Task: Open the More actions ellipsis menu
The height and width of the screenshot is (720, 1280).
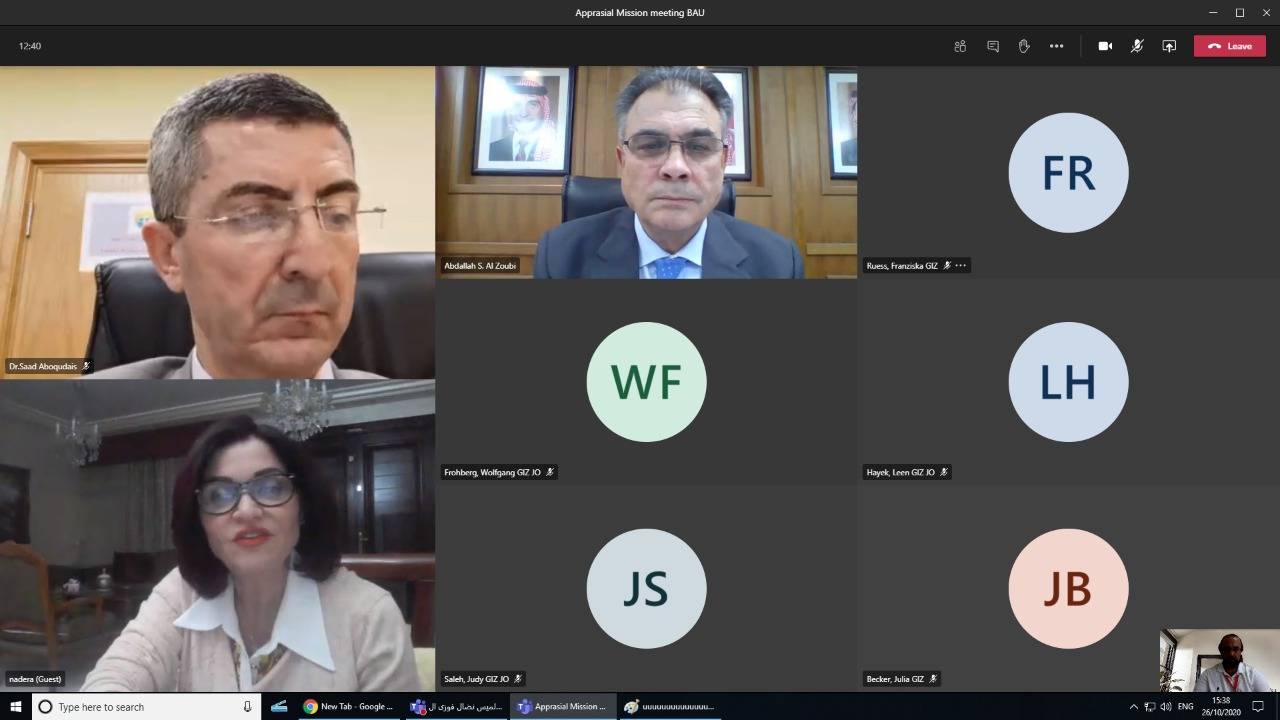Action: tap(1056, 46)
